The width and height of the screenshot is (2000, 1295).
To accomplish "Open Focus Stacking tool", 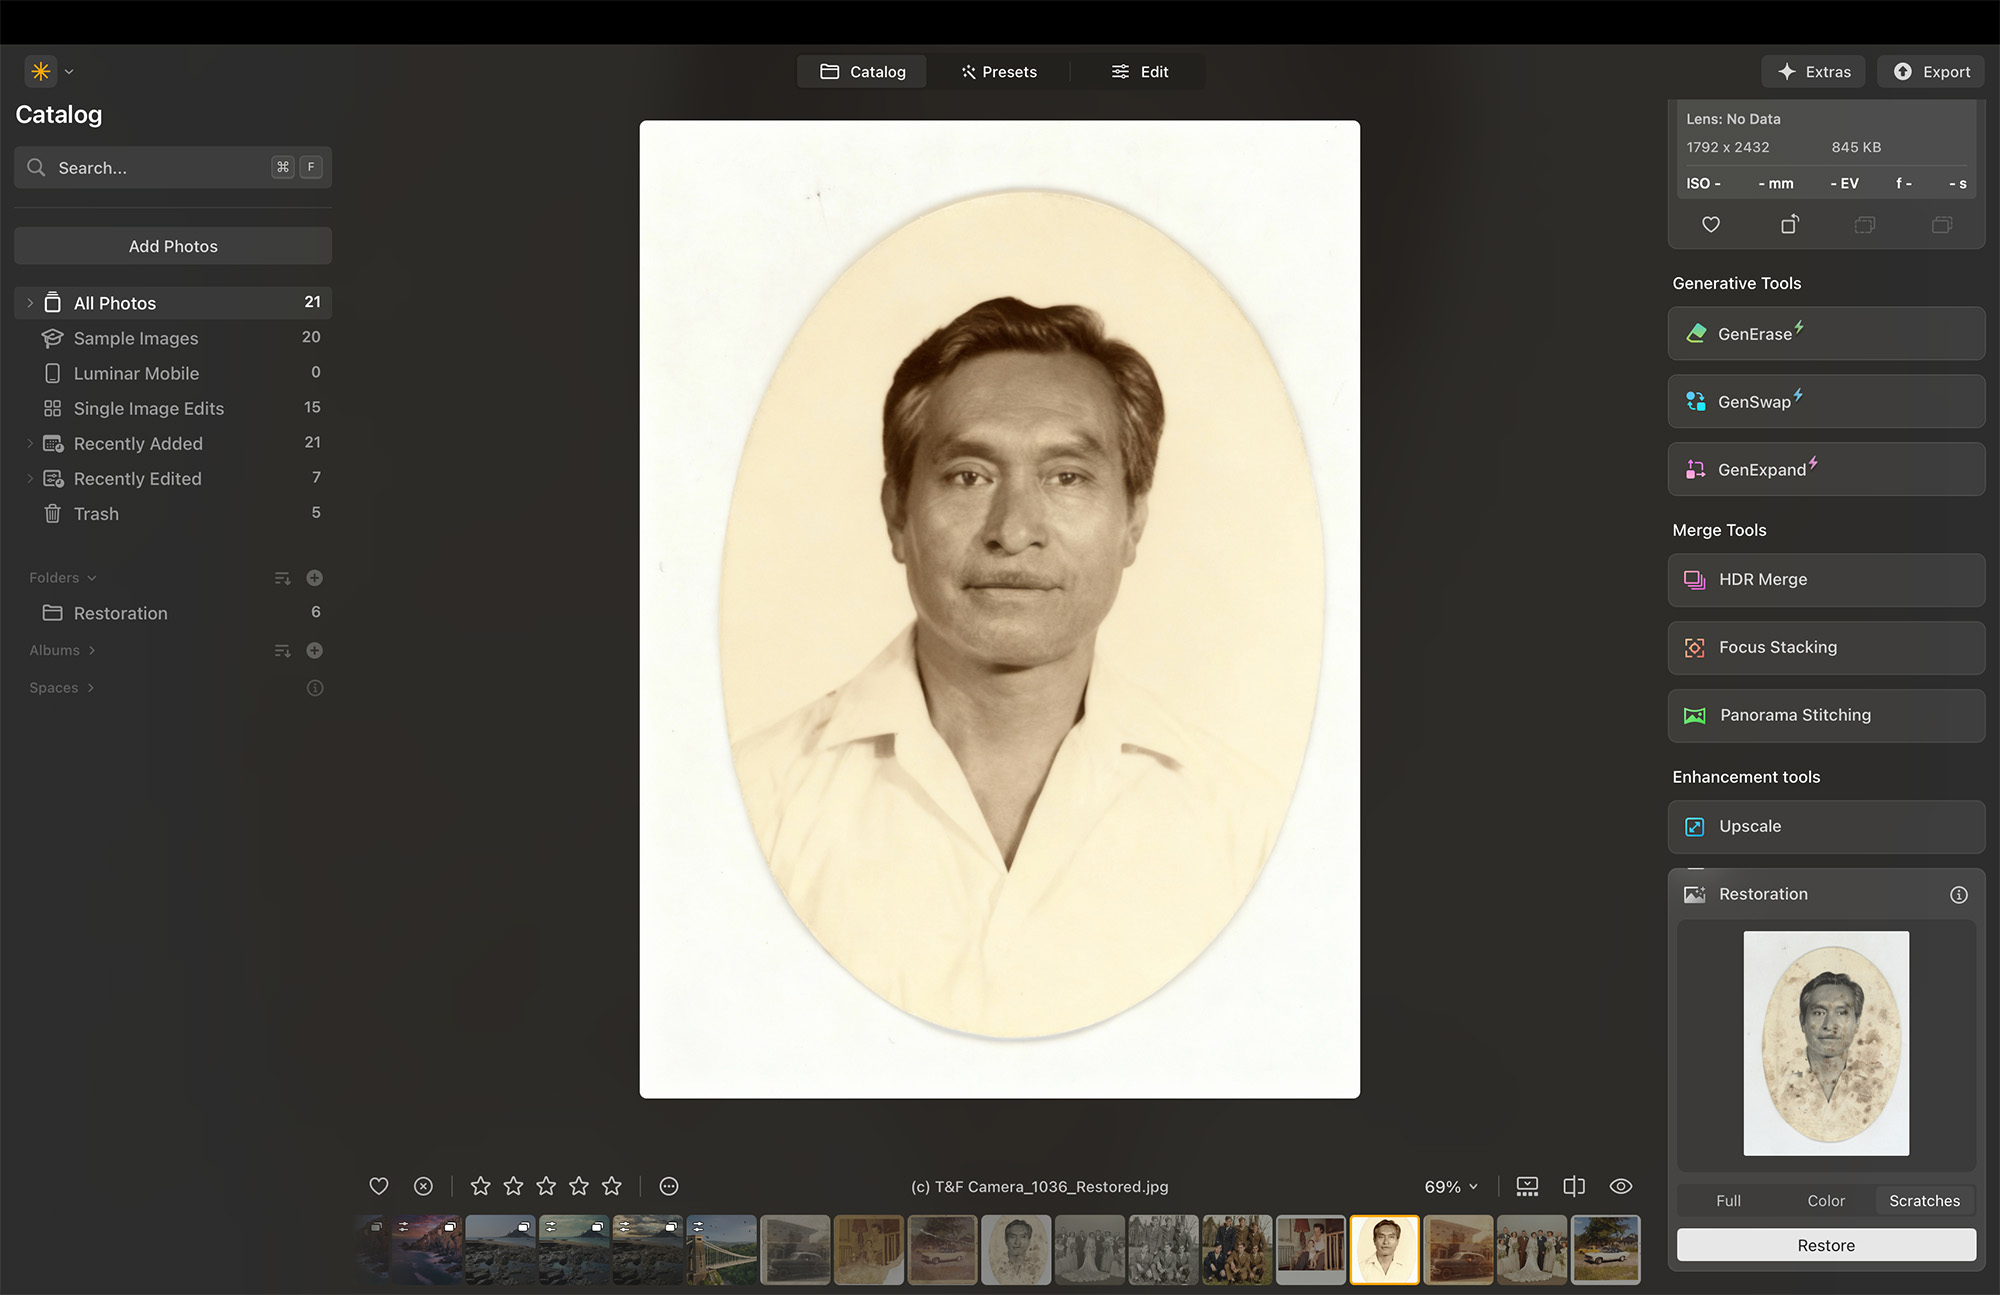I will (x=1825, y=648).
